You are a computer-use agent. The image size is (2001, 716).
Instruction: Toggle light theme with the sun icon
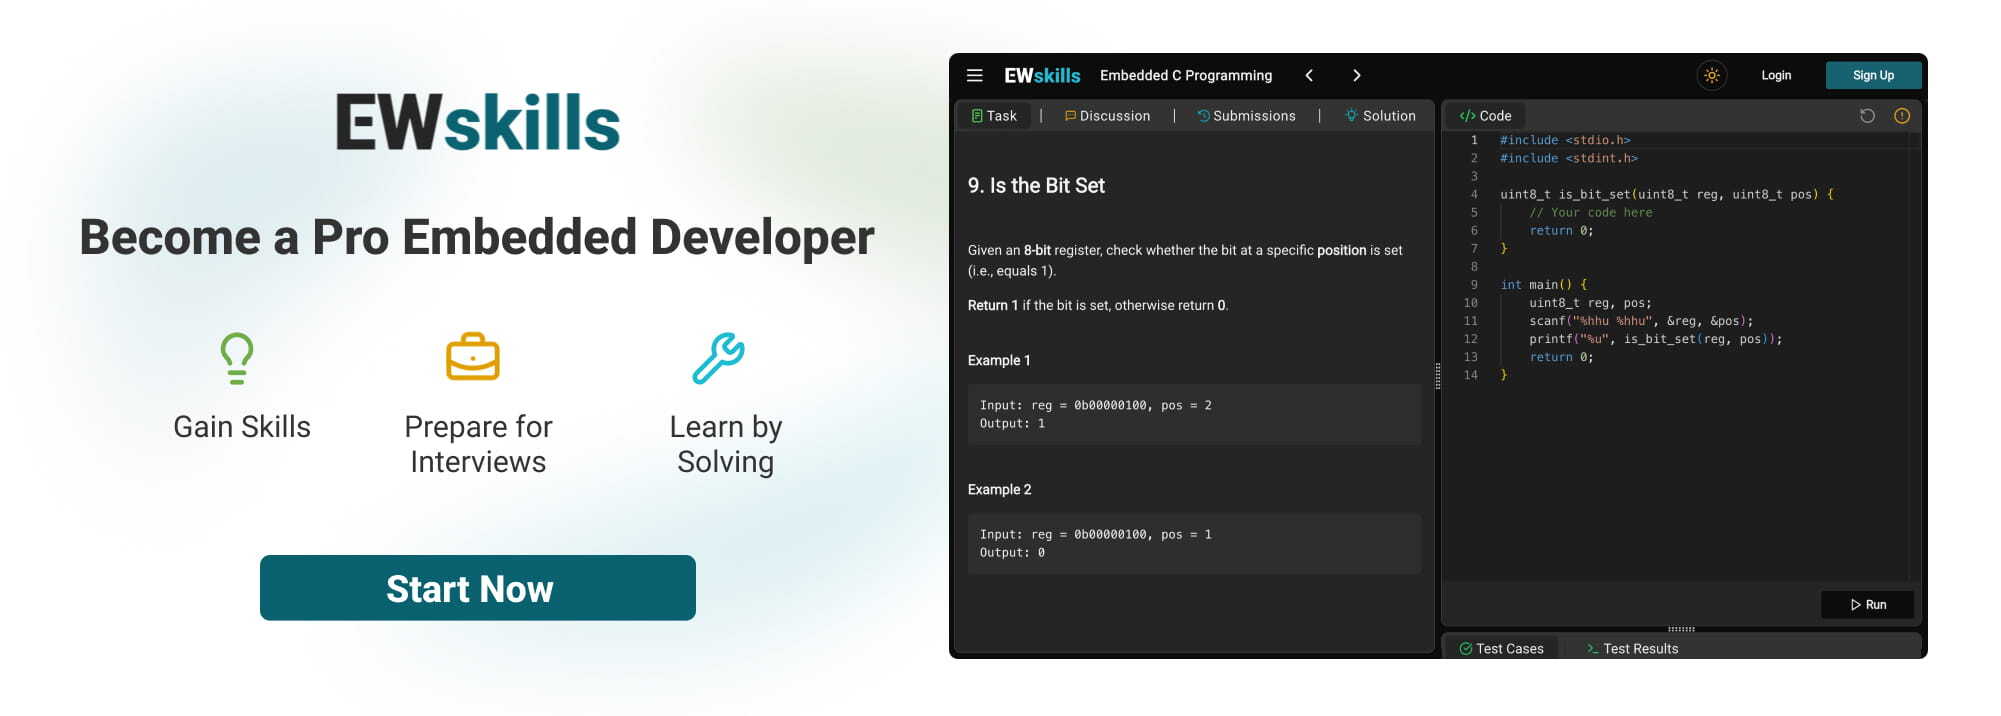(x=1712, y=75)
